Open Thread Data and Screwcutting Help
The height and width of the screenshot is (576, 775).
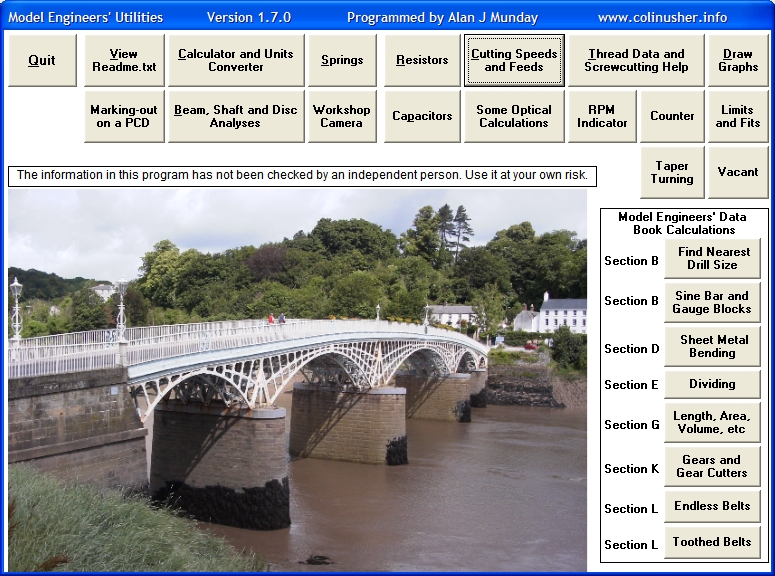[x=636, y=60]
